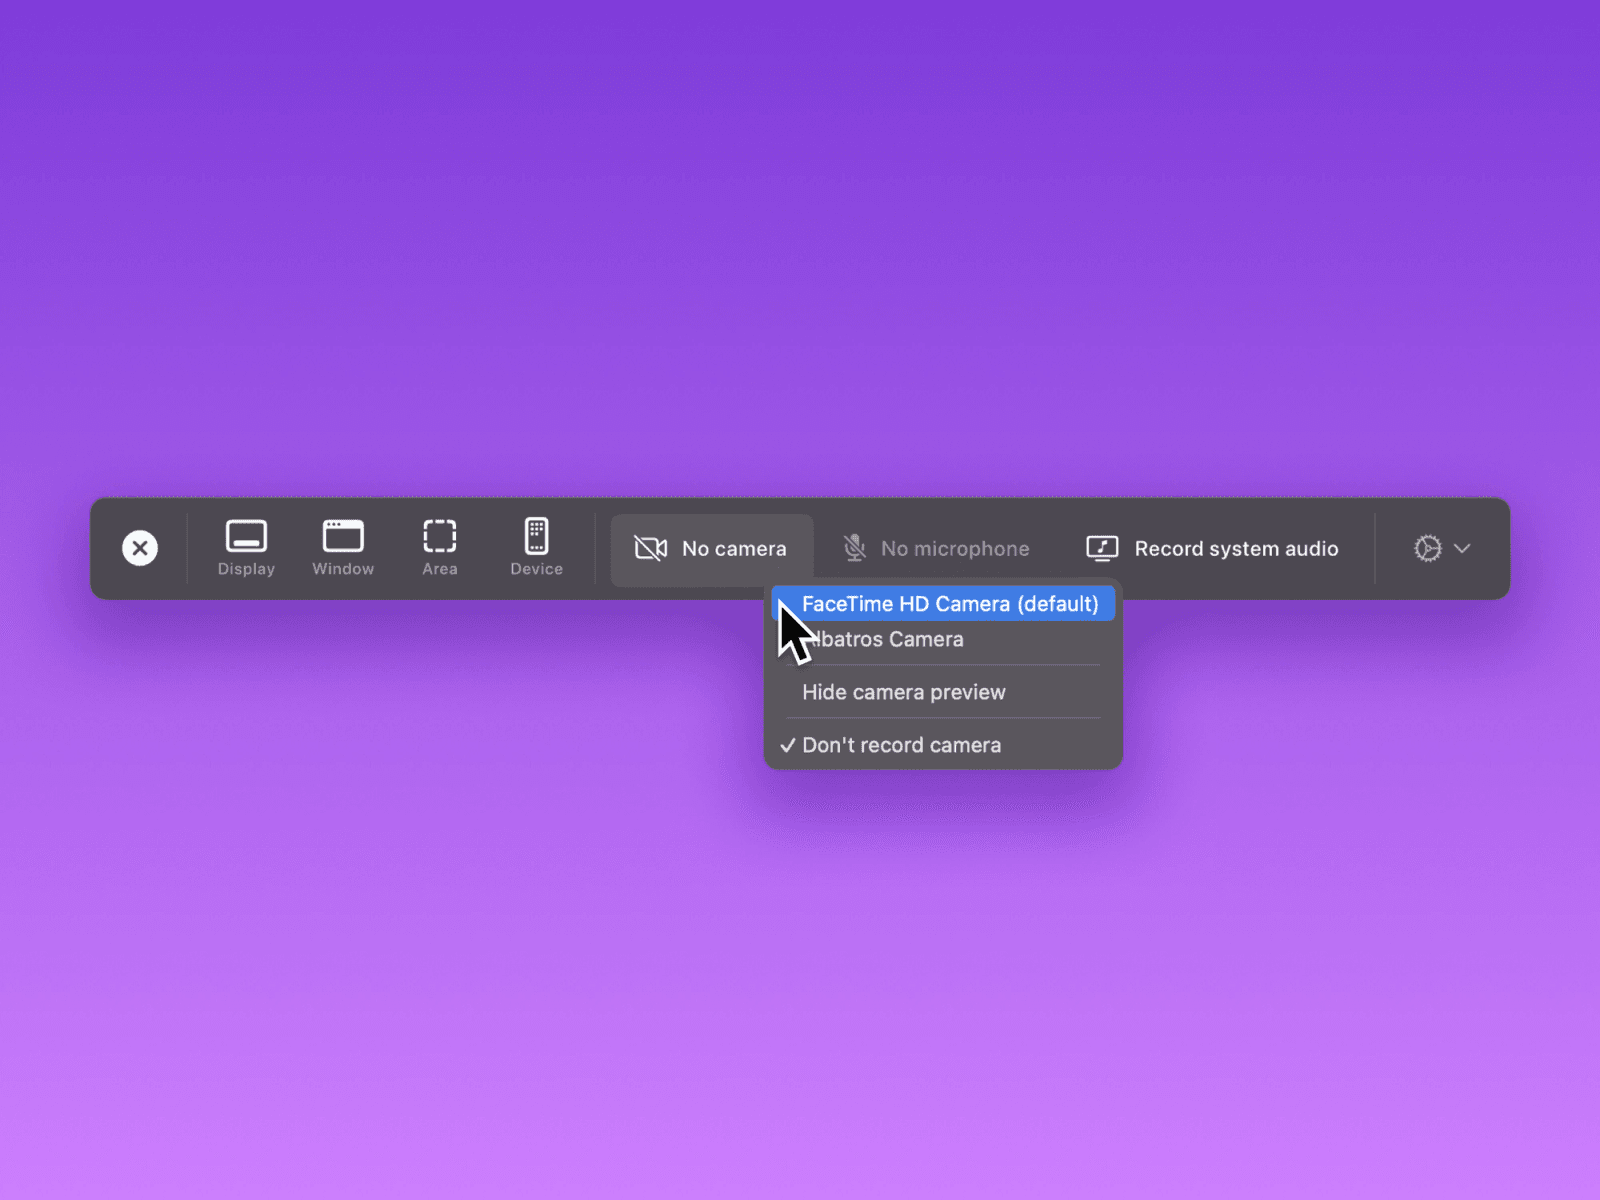Toggle "Record system audio" text
Image resolution: width=1600 pixels, height=1200 pixels.
[x=1236, y=549]
